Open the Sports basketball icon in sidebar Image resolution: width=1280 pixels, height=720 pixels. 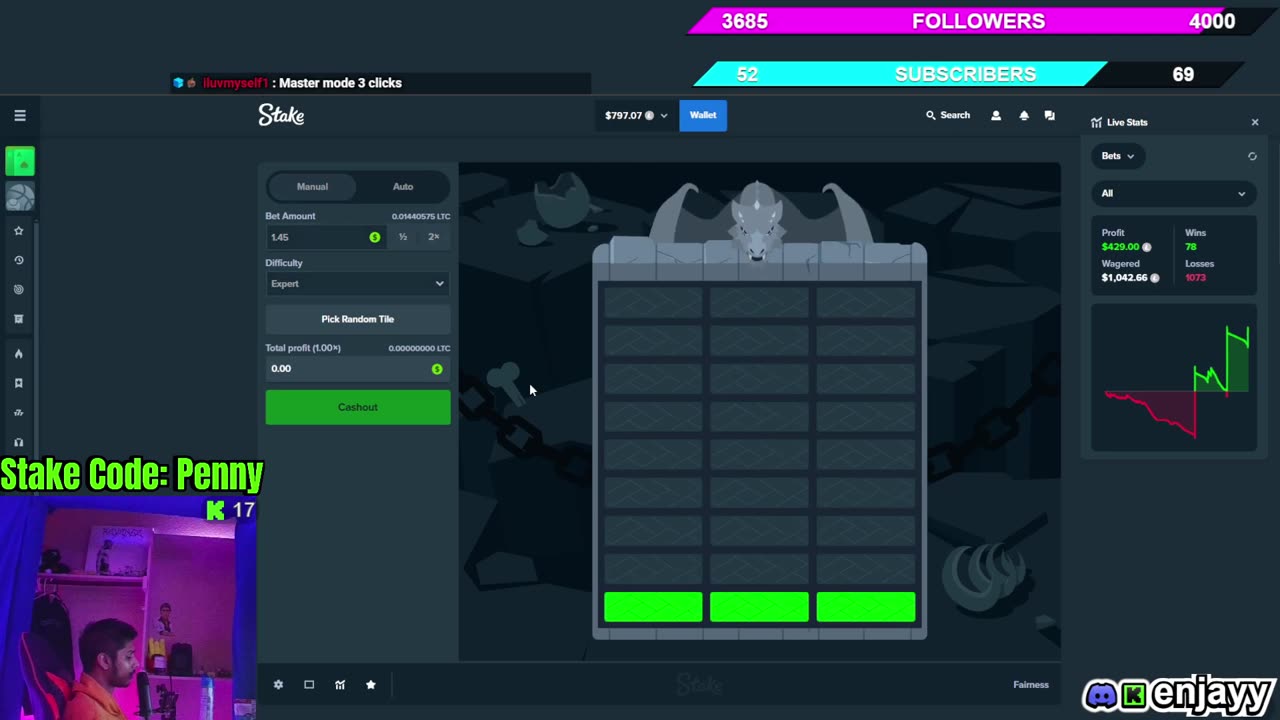pos(20,197)
